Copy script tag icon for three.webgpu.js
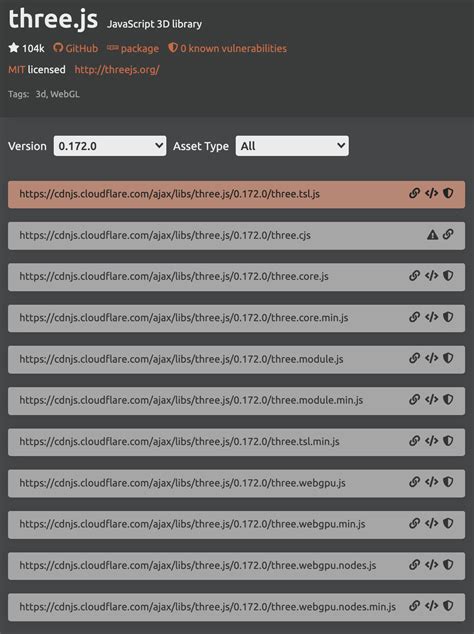The height and width of the screenshot is (634, 474). tap(431, 482)
